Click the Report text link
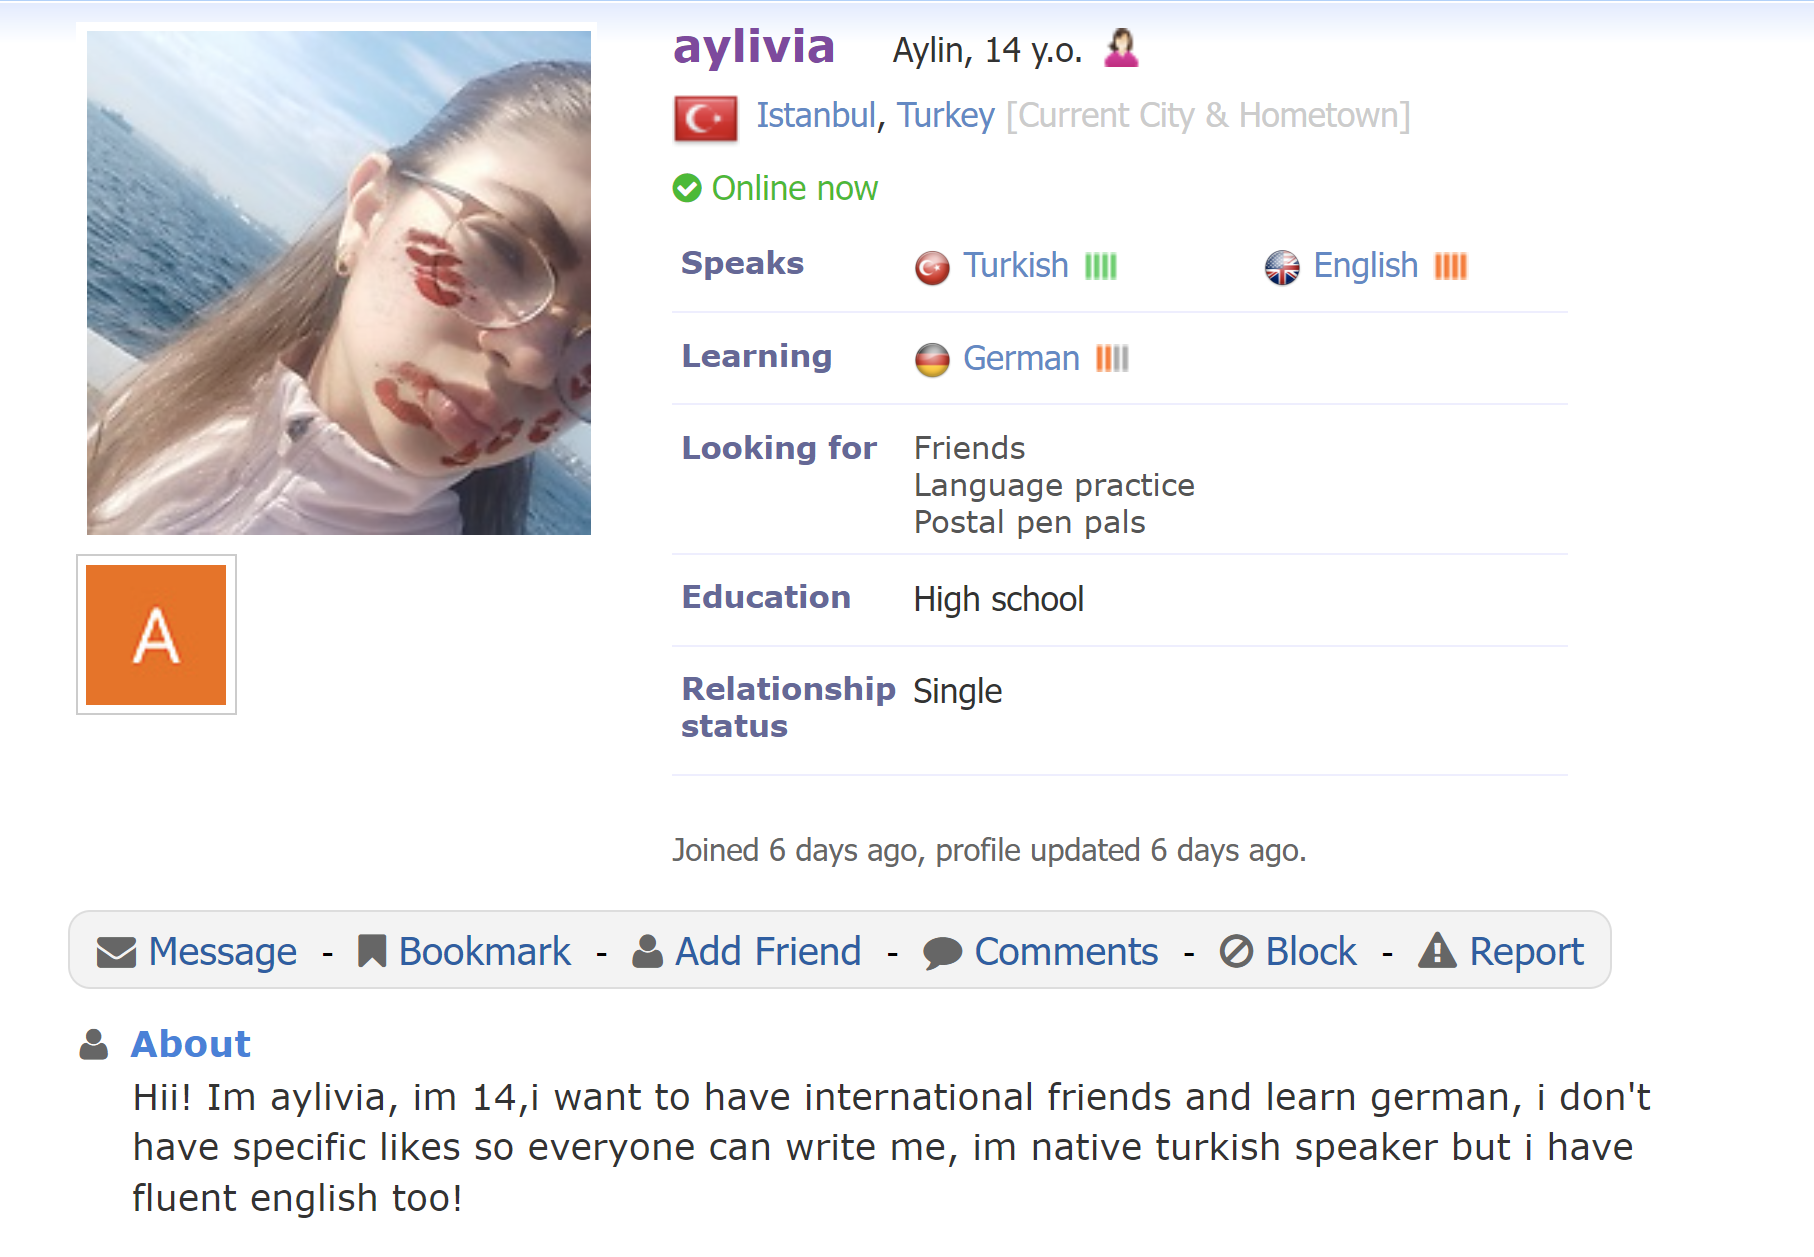The image size is (1814, 1257). (x=1526, y=952)
